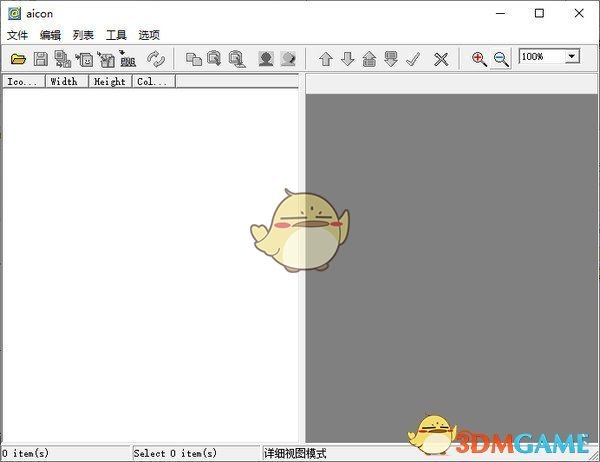Sort by the Width column header
Viewport: 600px width, 462px height.
[67, 82]
